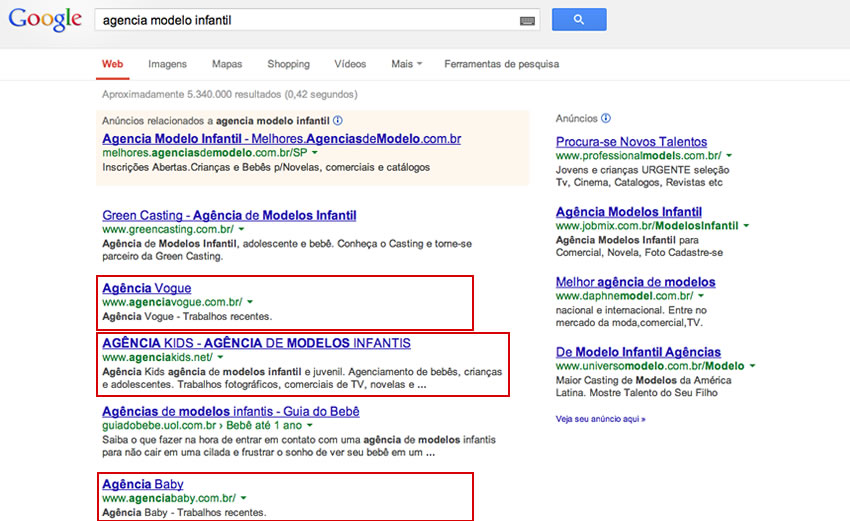
Task: Switch to the Imagens tab
Action: pos(167,64)
